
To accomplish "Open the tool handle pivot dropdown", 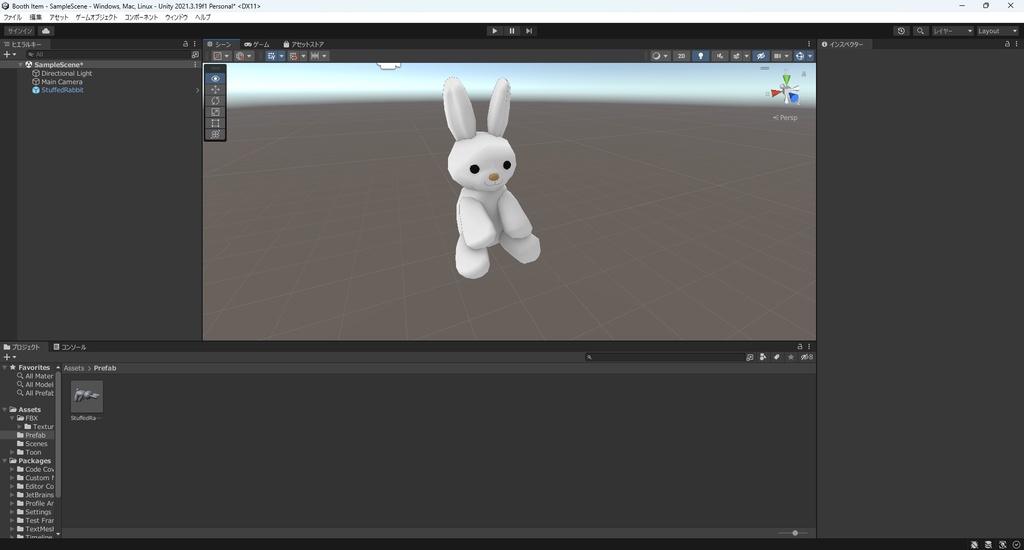I will [222, 56].
